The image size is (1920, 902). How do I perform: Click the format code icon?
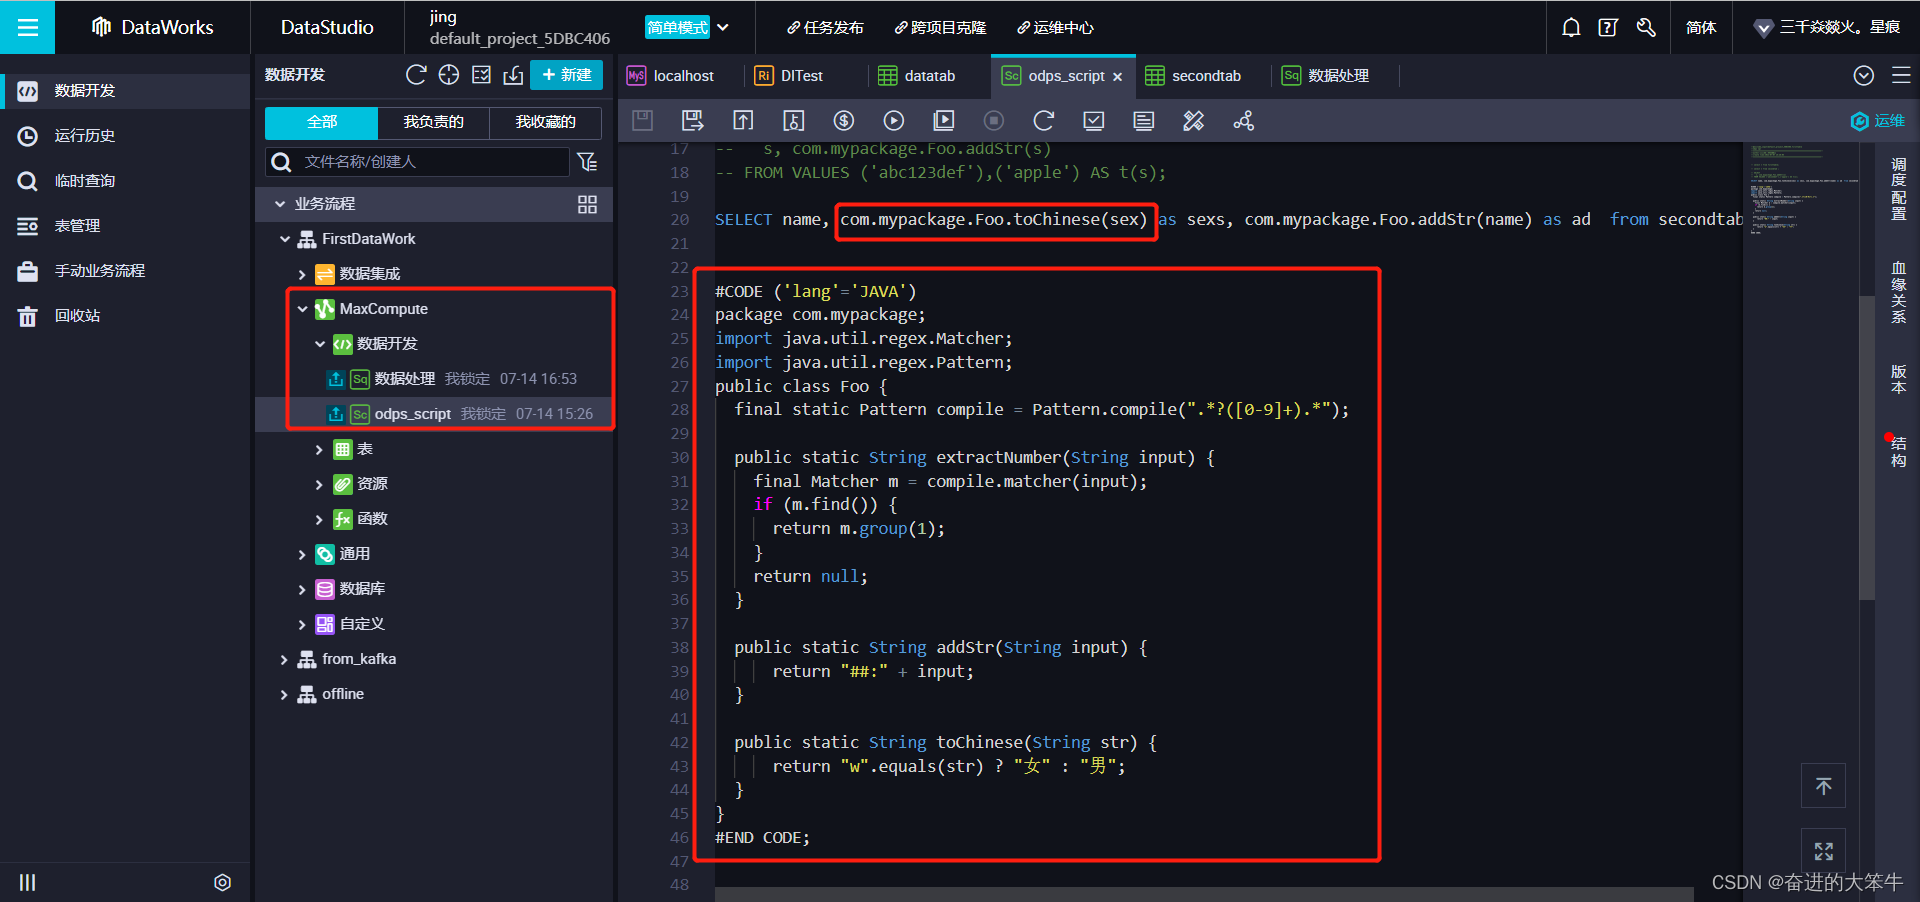point(1144,121)
